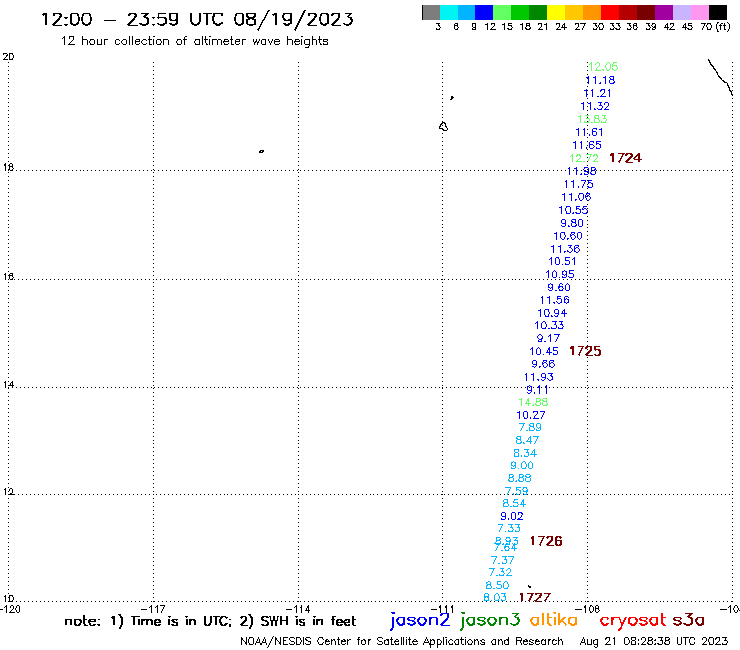The image size is (740, 650).
Task: Select the pass number 1726 label
Action: (x=546, y=541)
